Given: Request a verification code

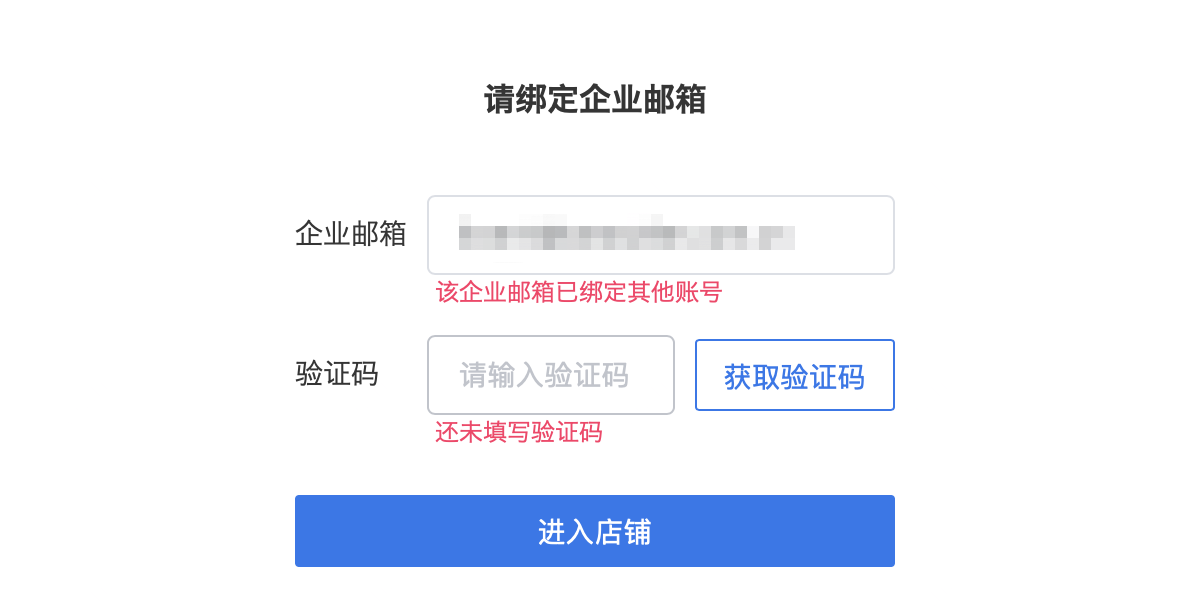Looking at the screenshot, I should 794,376.
